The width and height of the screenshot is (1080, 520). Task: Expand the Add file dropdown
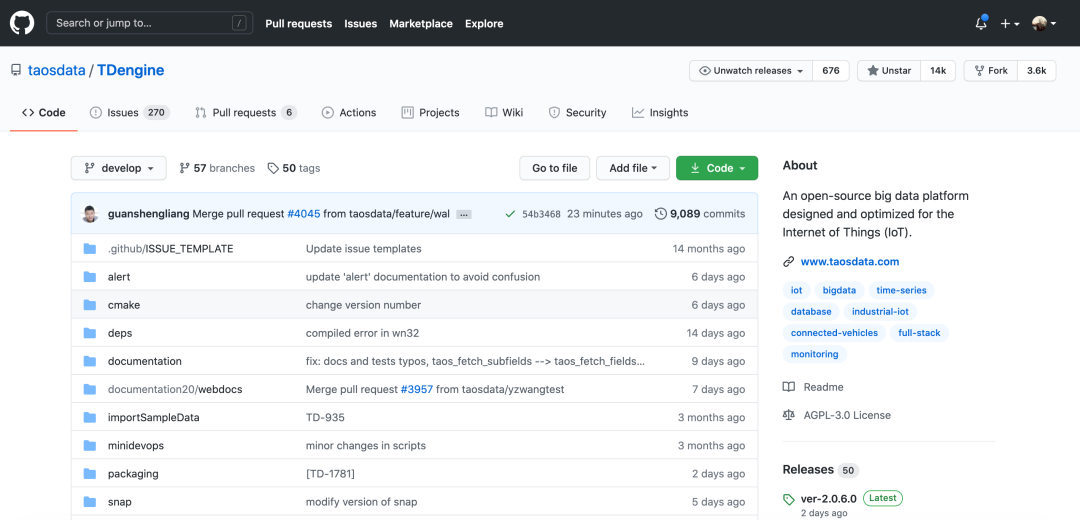pos(633,168)
